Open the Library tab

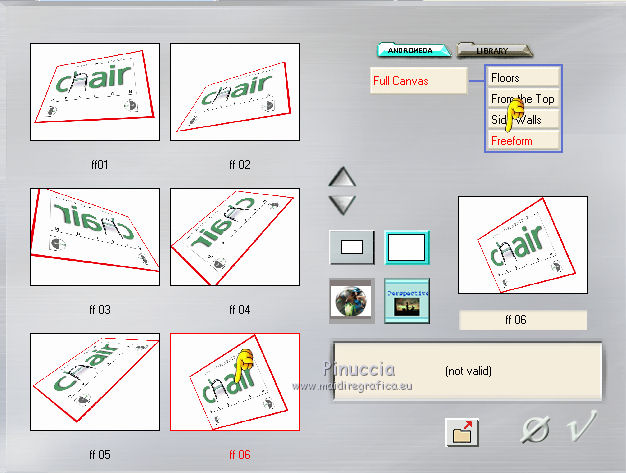coord(494,50)
